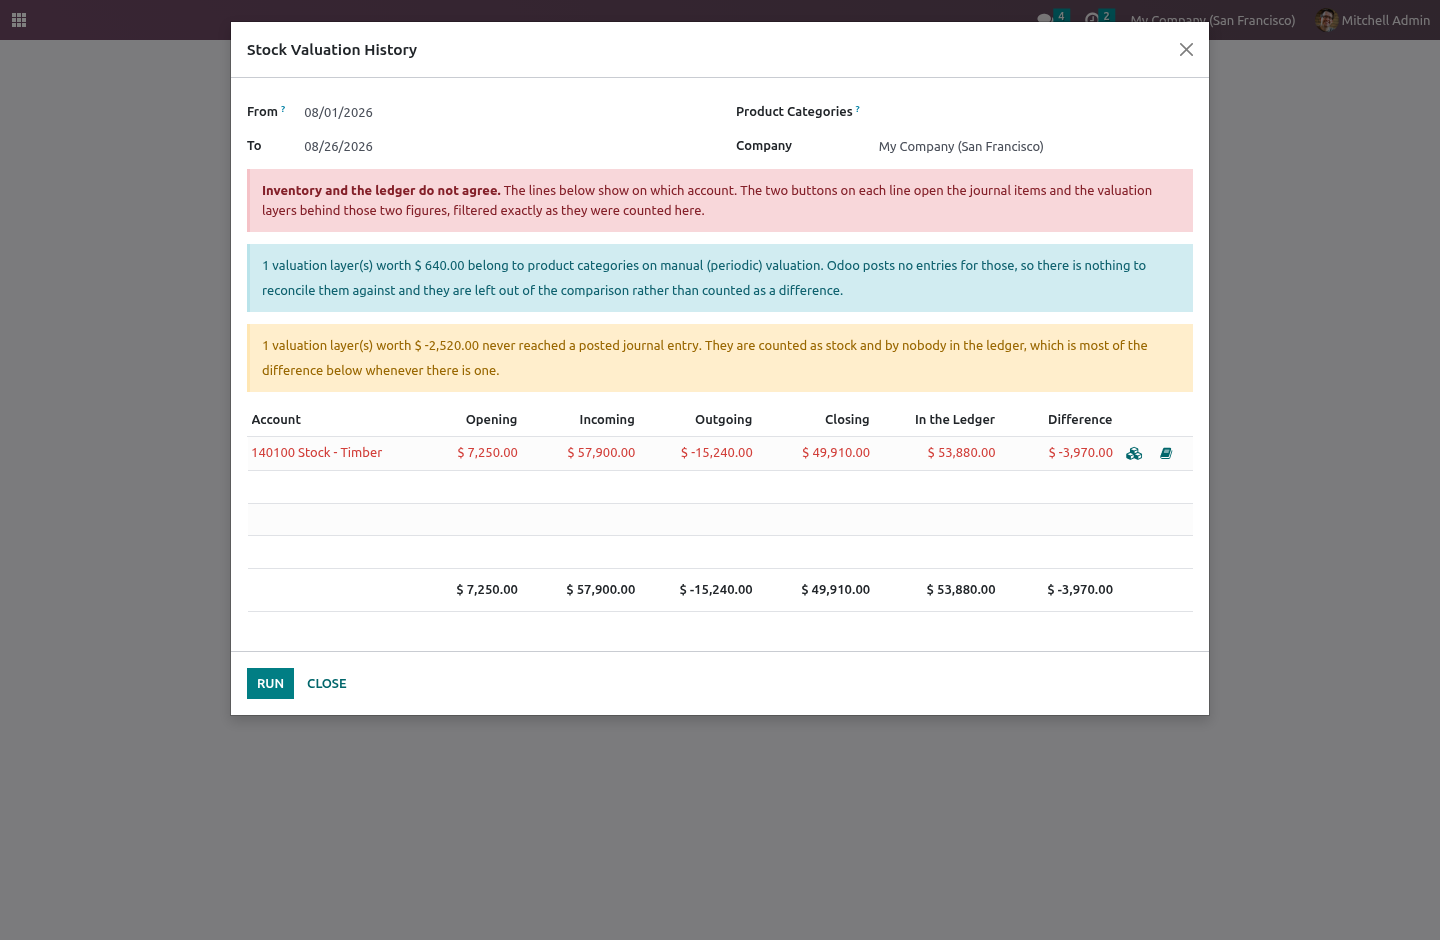This screenshot has height=940, width=1440.
Task: Open company switcher in top bar
Action: 1212,20
